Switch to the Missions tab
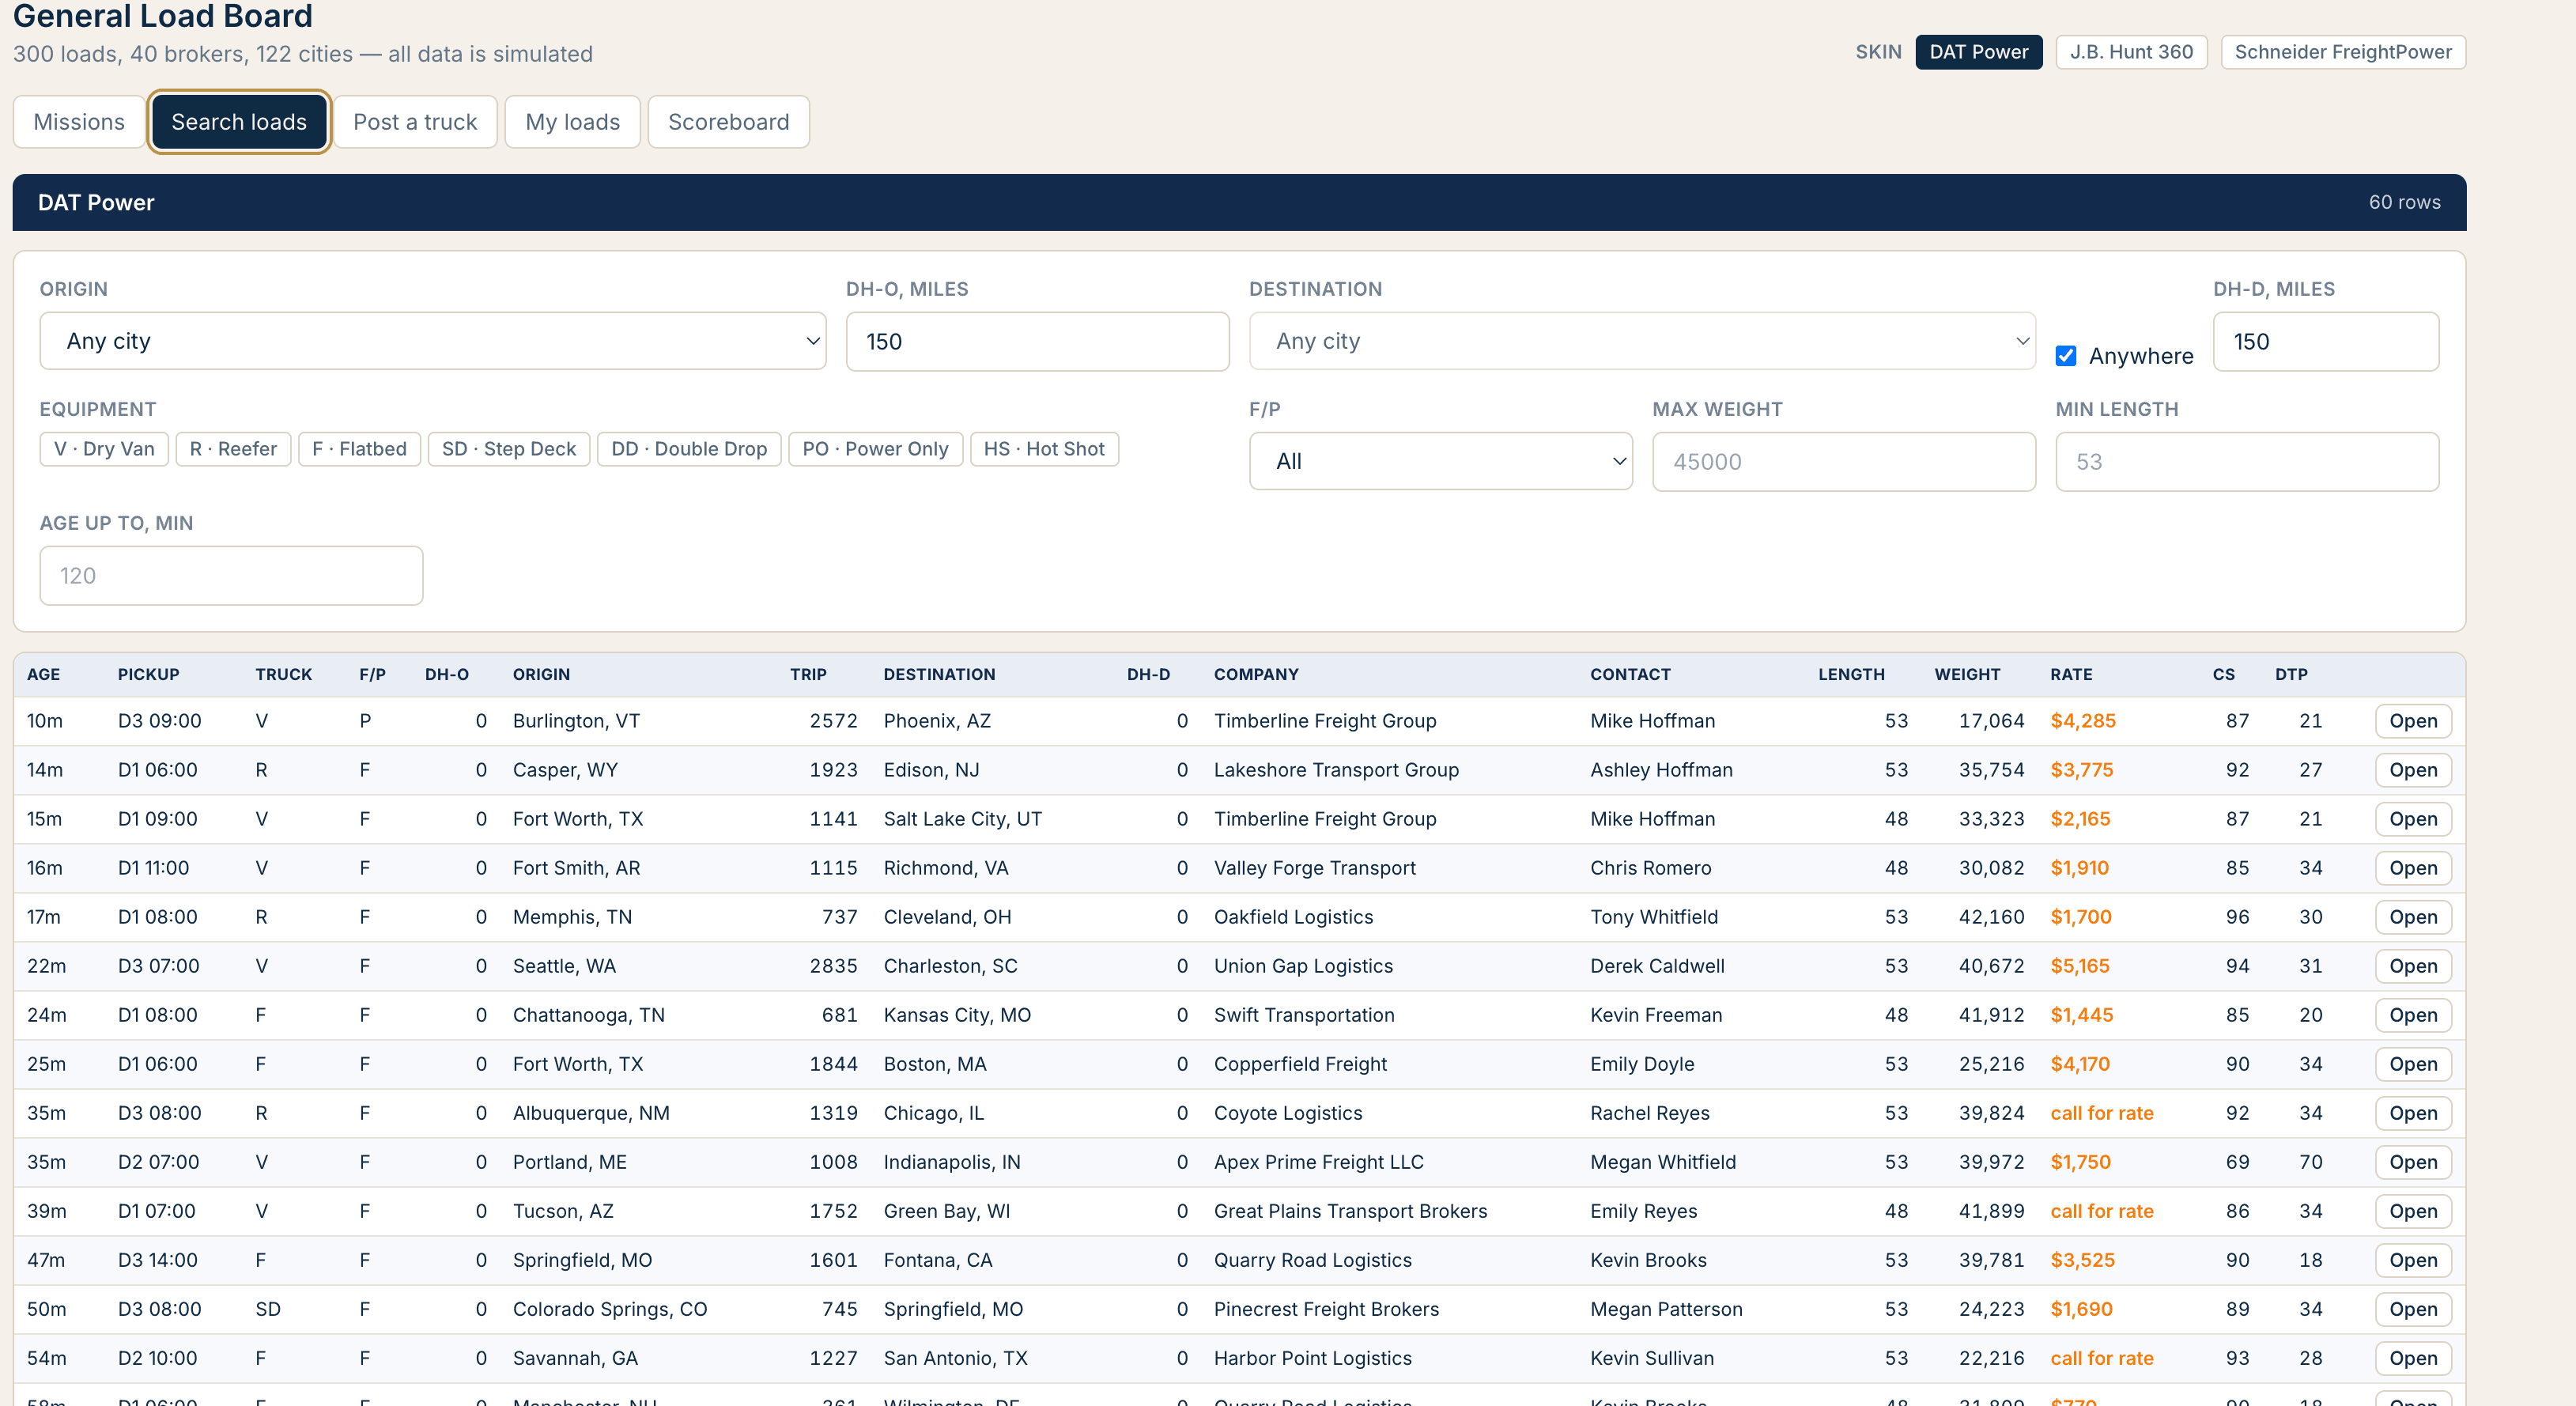Image resolution: width=2576 pixels, height=1406 pixels. tap(79, 122)
